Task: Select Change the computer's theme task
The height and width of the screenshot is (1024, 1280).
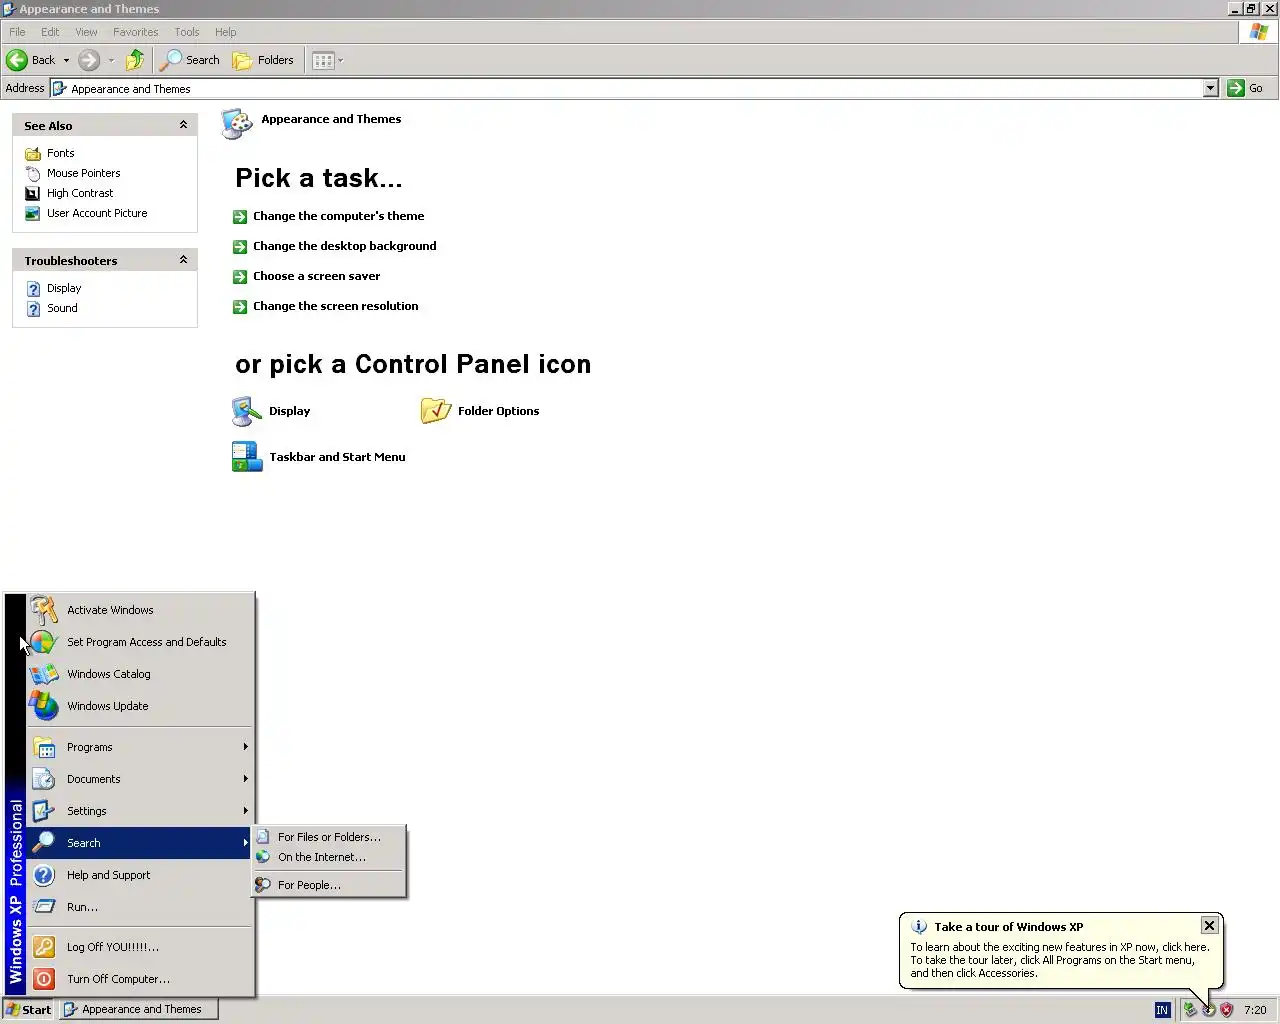Action: tap(338, 216)
